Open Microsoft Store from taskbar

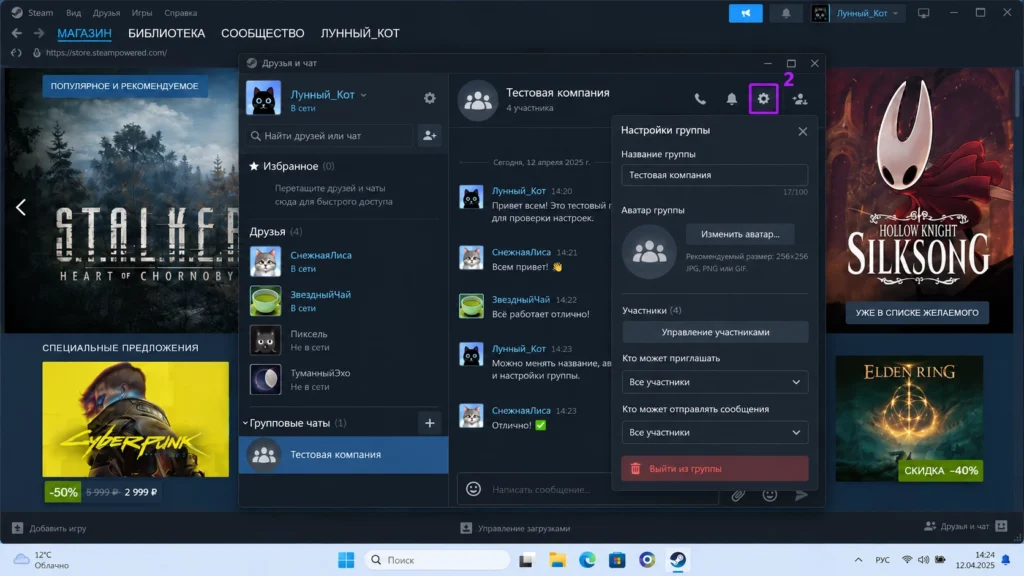(617, 560)
